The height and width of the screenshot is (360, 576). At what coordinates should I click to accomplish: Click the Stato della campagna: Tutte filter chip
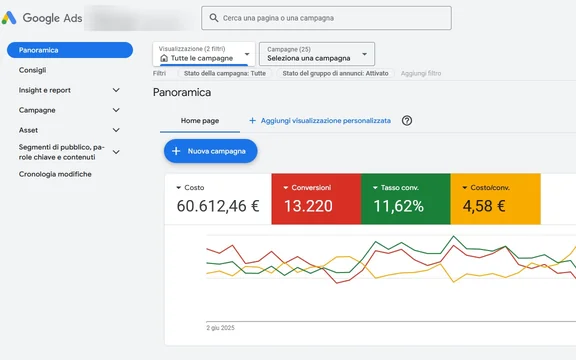[225, 73]
